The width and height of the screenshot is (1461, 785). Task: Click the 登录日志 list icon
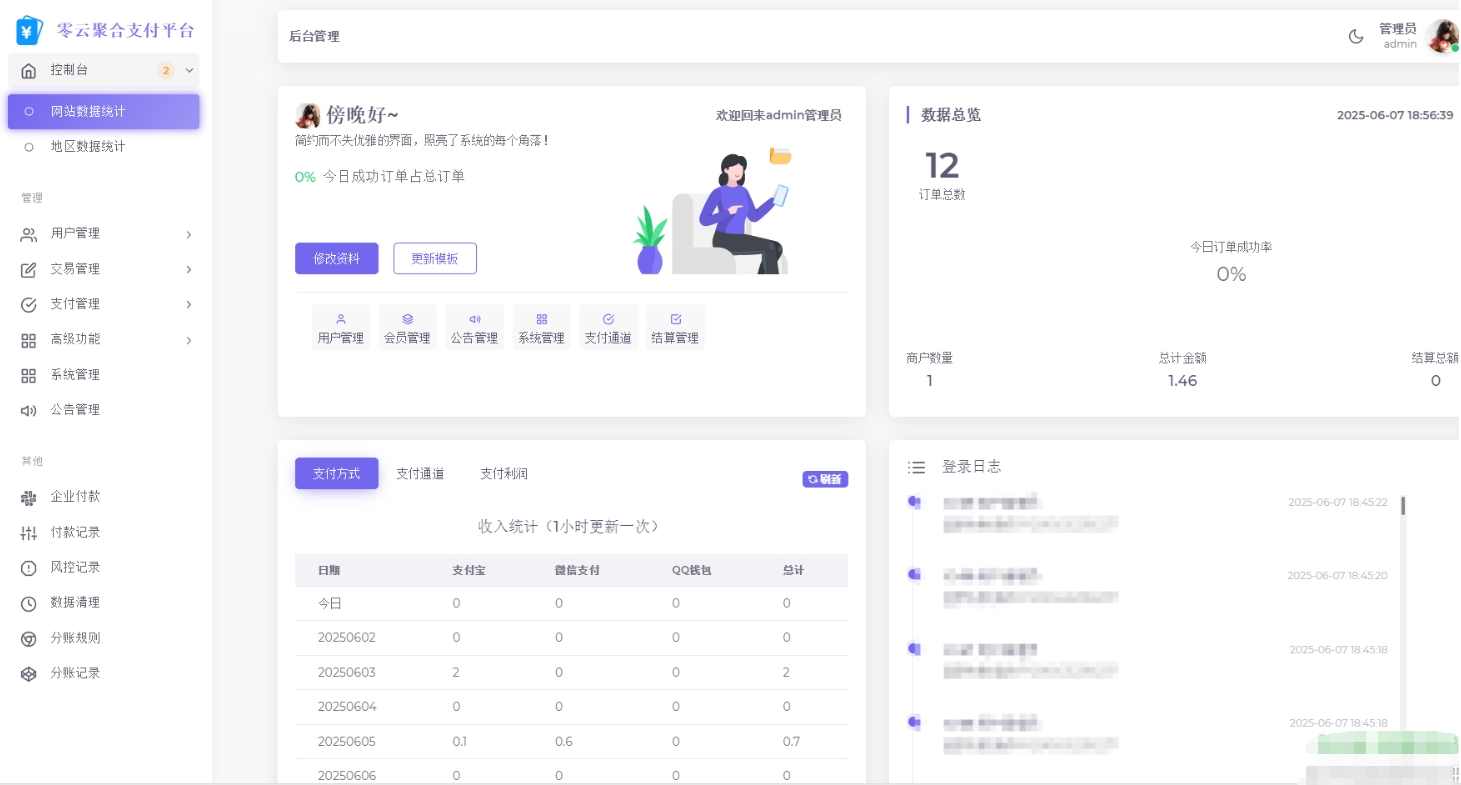pyautogui.click(x=916, y=466)
